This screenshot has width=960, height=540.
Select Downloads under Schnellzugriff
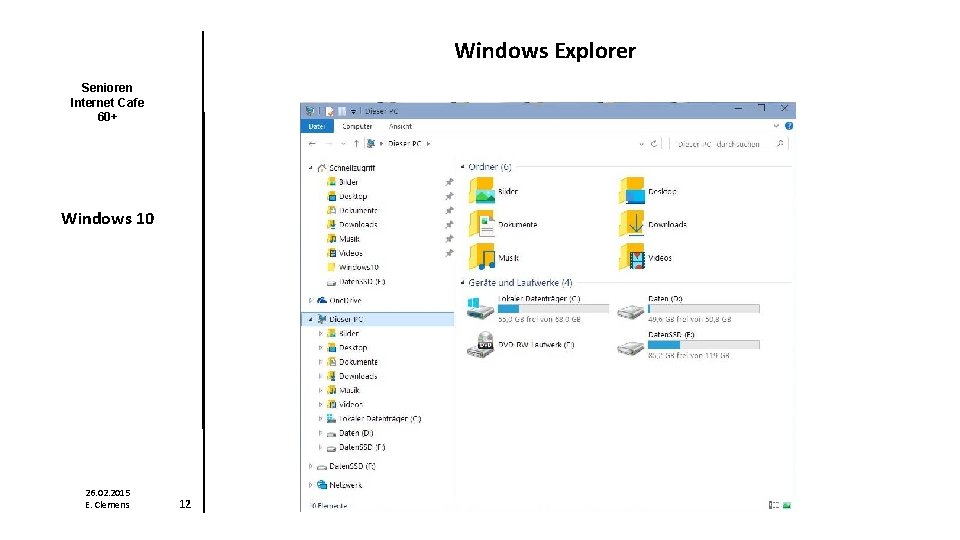358,225
